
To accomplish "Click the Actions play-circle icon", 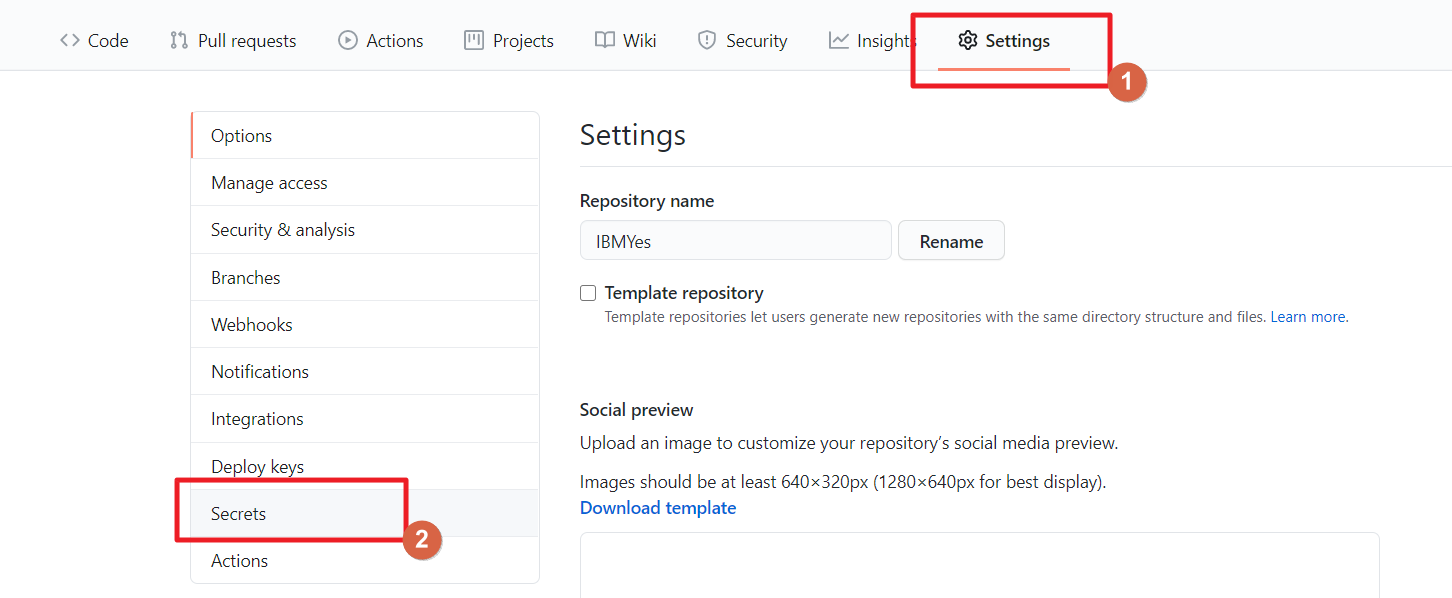I will (348, 41).
